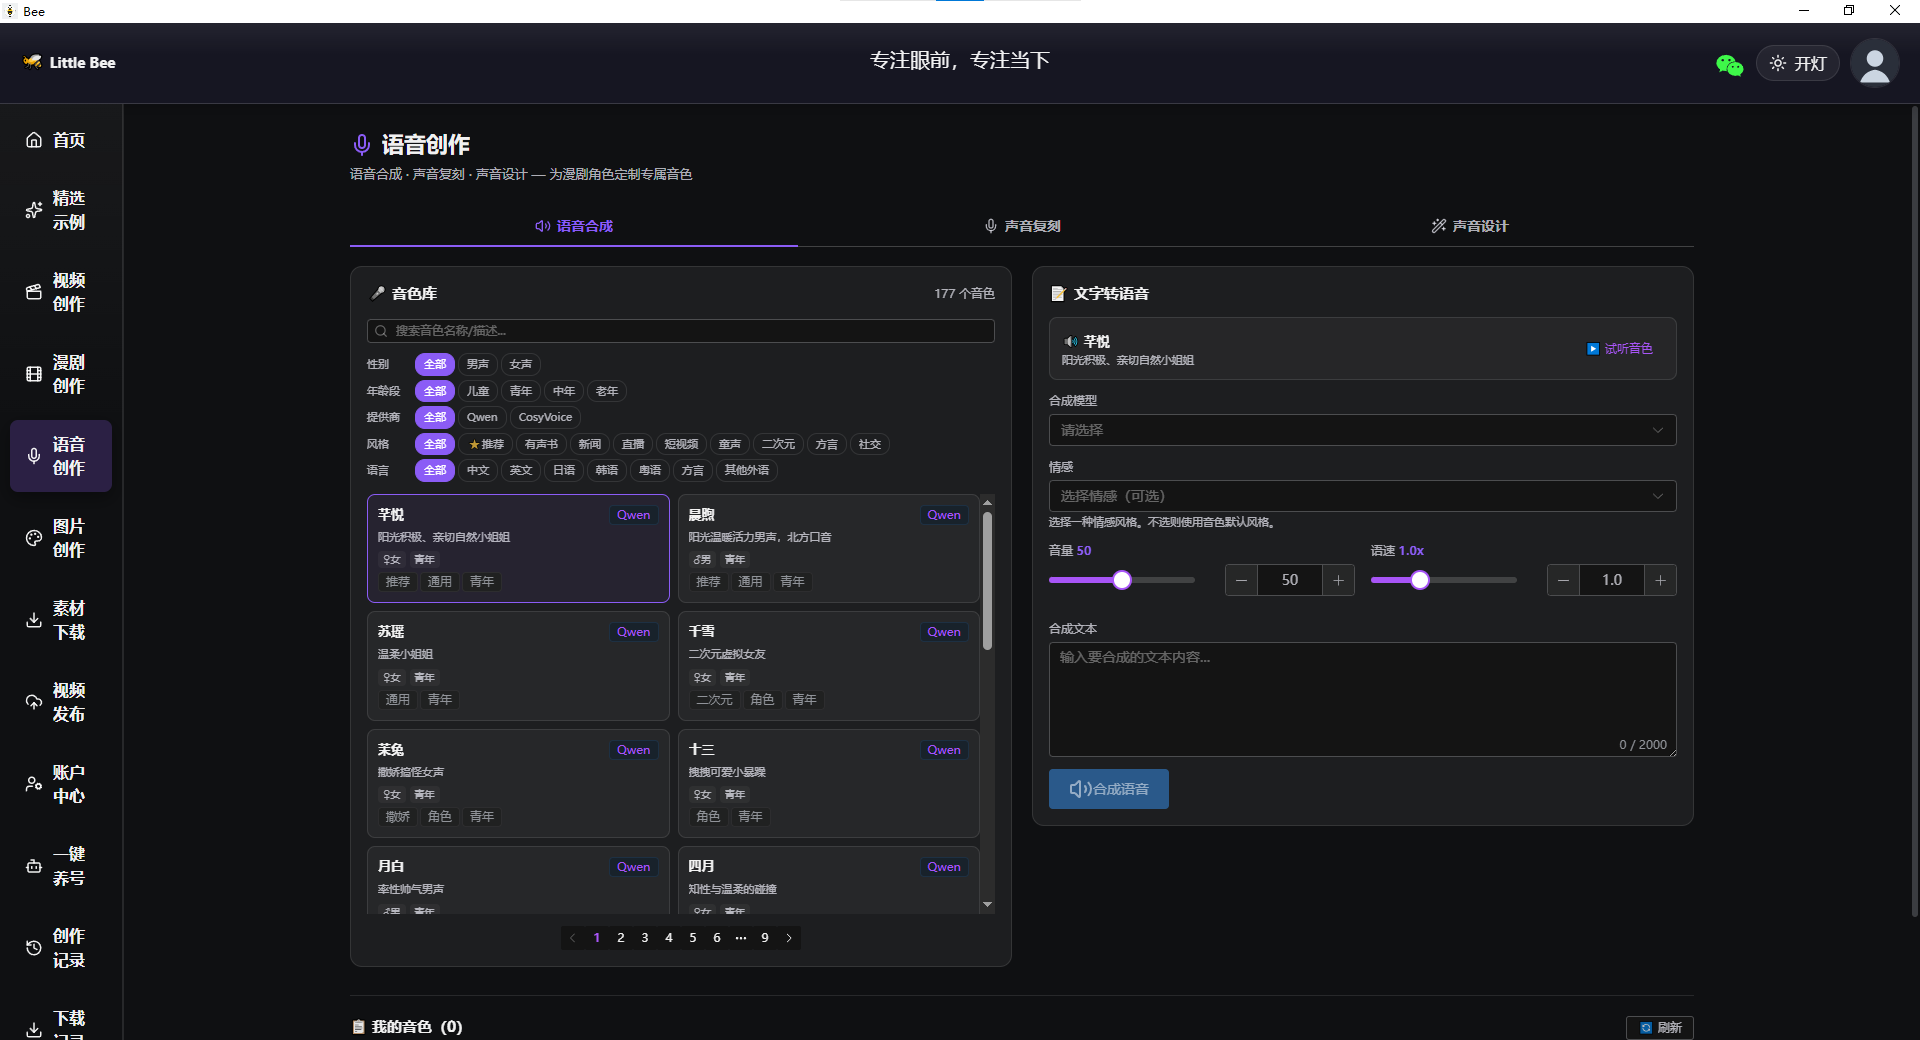Click the user avatar icon
This screenshot has height=1040, width=1920.
coord(1874,63)
